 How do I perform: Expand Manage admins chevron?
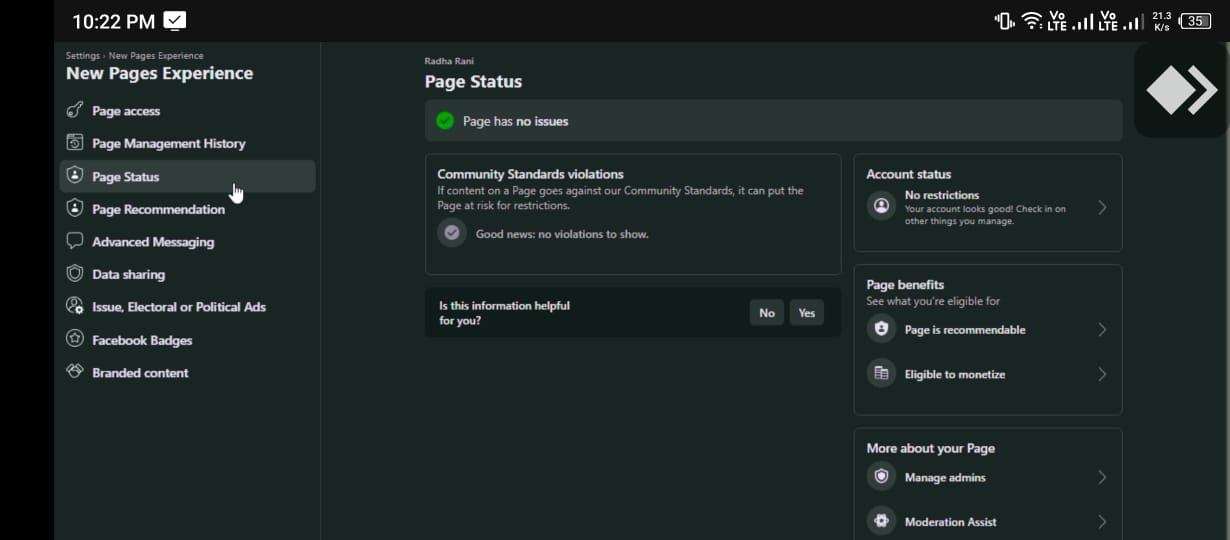tap(1102, 477)
